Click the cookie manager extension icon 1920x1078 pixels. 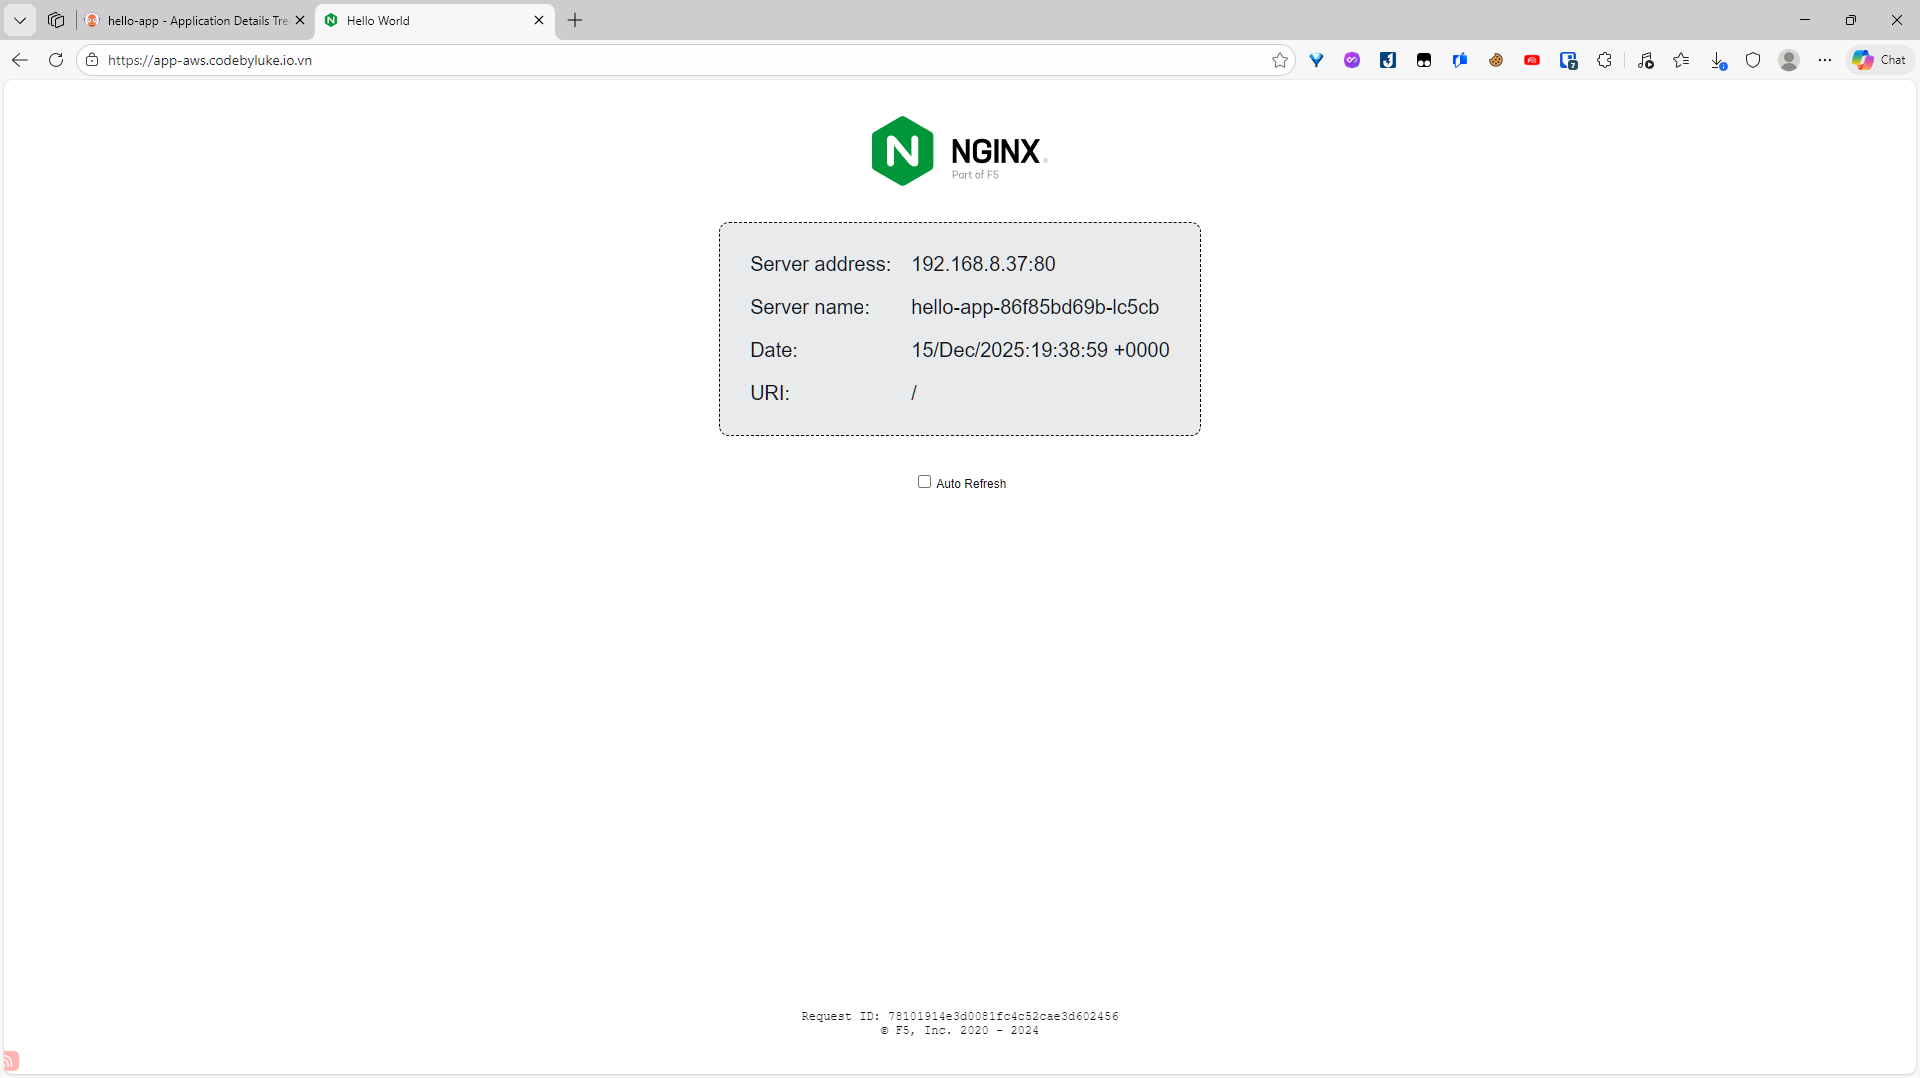pyautogui.click(x=1495, y=60)
